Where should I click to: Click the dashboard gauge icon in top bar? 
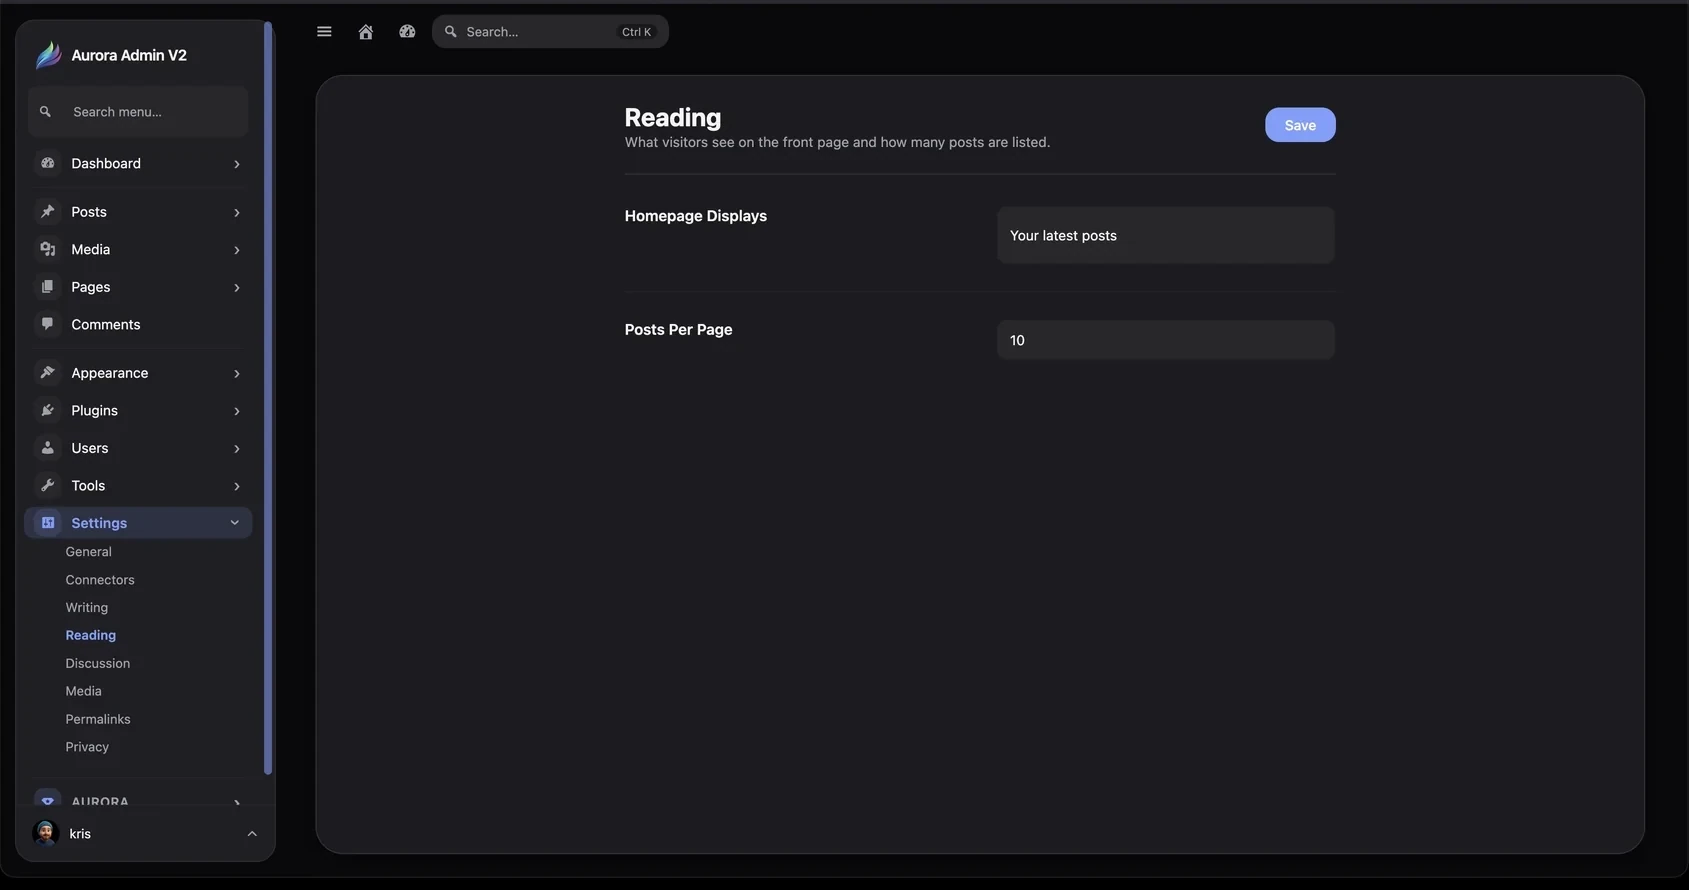[x=407, y=32]
